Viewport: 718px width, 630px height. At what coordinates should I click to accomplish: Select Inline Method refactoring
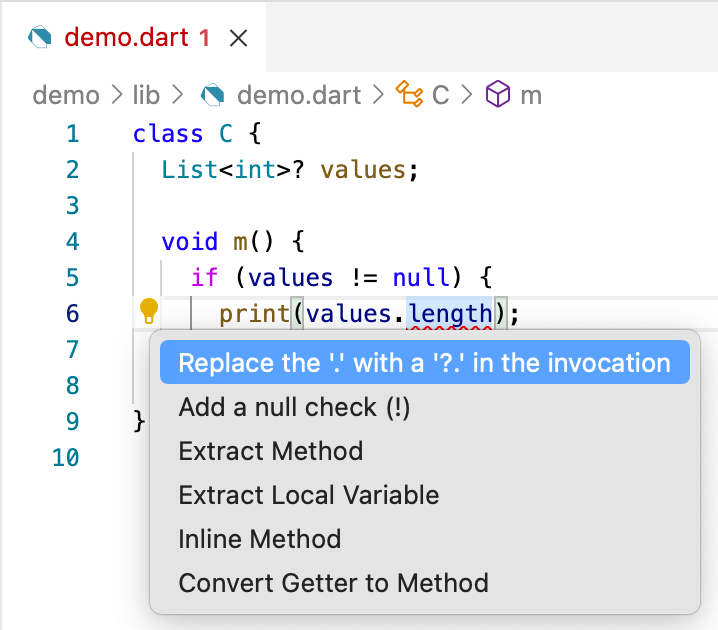[259, 539]
